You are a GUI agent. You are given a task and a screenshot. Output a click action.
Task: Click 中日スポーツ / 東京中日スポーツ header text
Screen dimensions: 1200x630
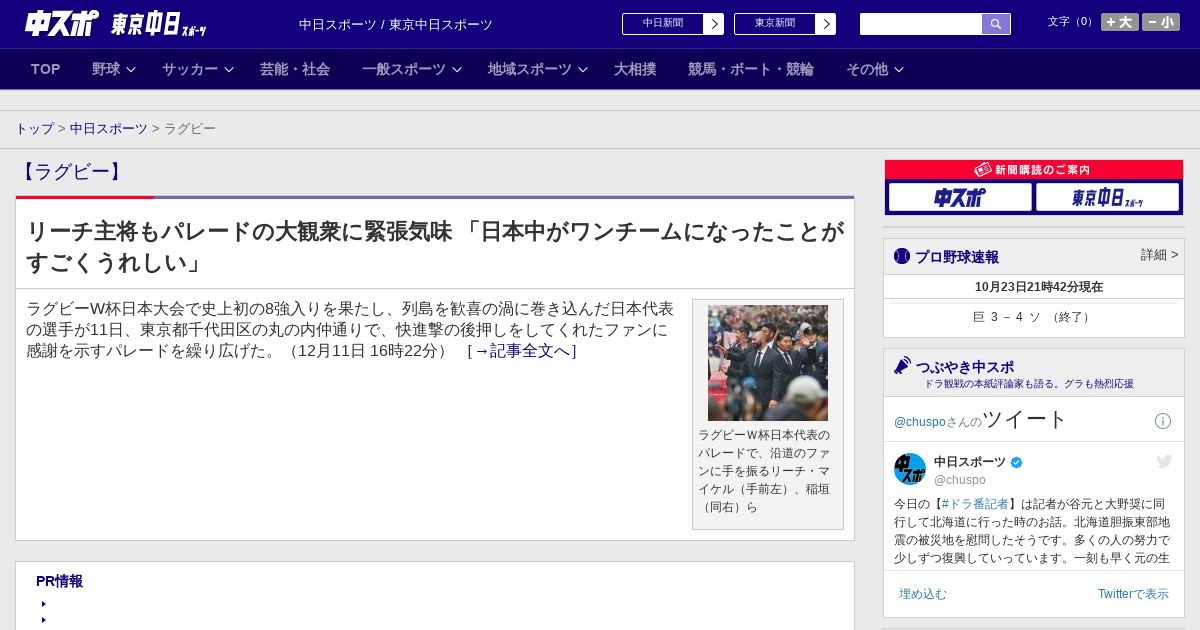396,25
